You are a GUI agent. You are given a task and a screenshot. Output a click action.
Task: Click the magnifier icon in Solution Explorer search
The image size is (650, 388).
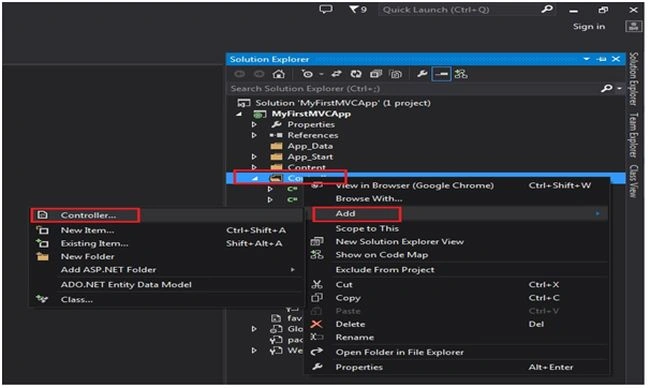pos(606,88)
